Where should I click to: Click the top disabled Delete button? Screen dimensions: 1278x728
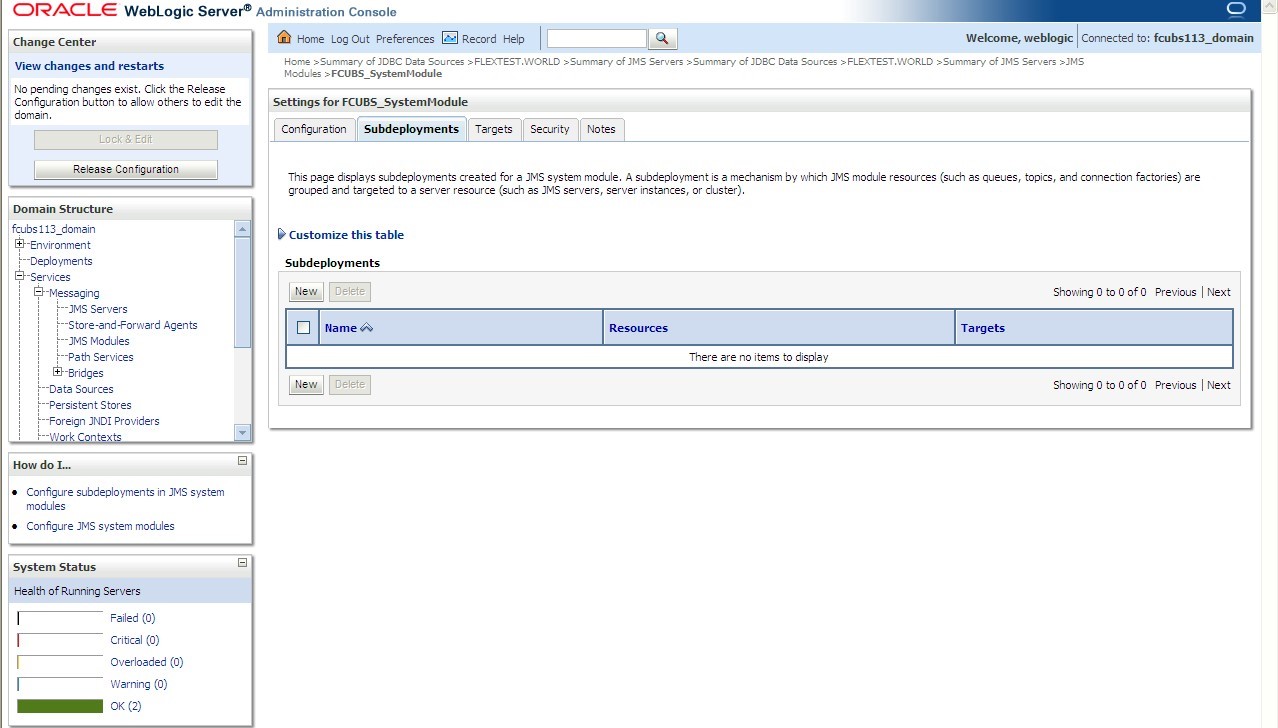click(350, 292)
